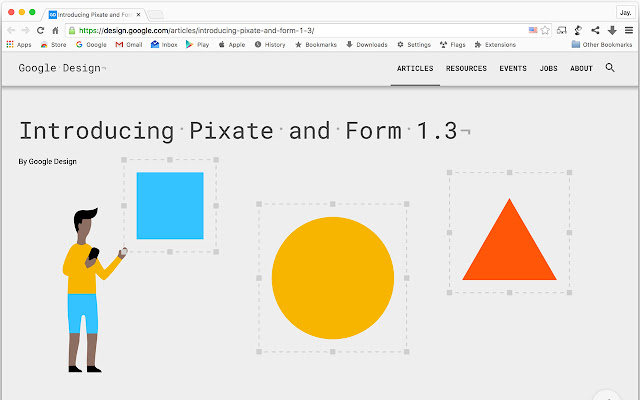Viewport: 640px width, 400px height.
Task: Select the Events nav item
Action: click(x=513, y=68)
